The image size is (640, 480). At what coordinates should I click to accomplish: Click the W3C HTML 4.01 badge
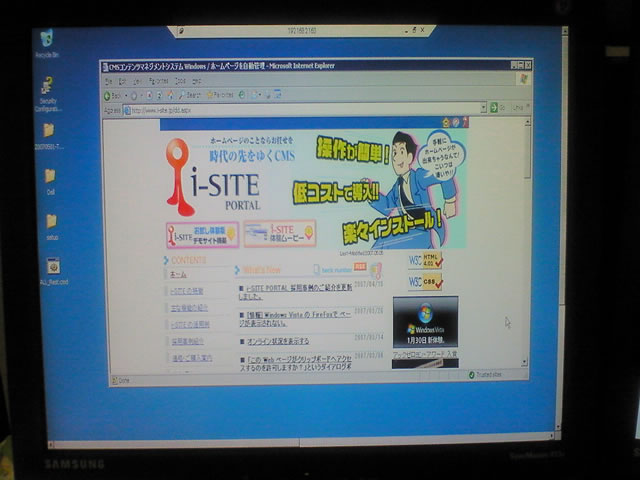click(x=425, y=260)
